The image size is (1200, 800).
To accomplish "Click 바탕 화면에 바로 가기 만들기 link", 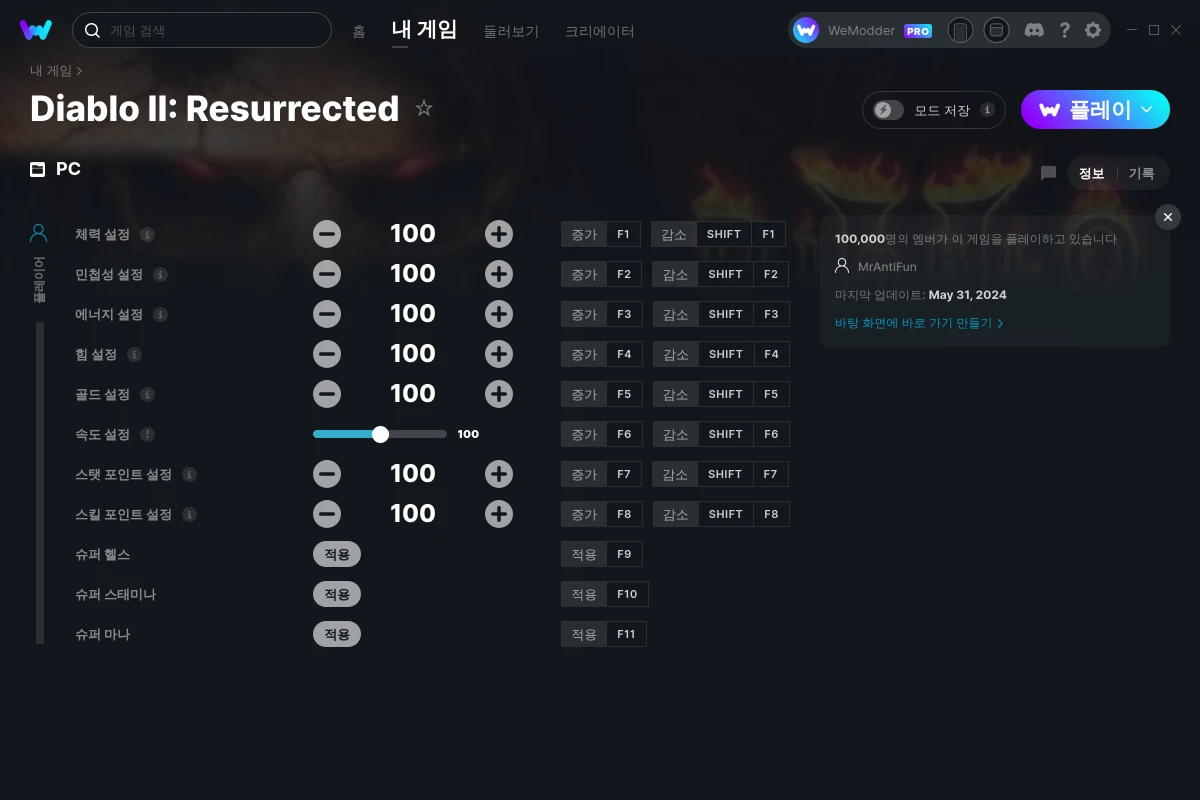I will (x=918, y=323).
